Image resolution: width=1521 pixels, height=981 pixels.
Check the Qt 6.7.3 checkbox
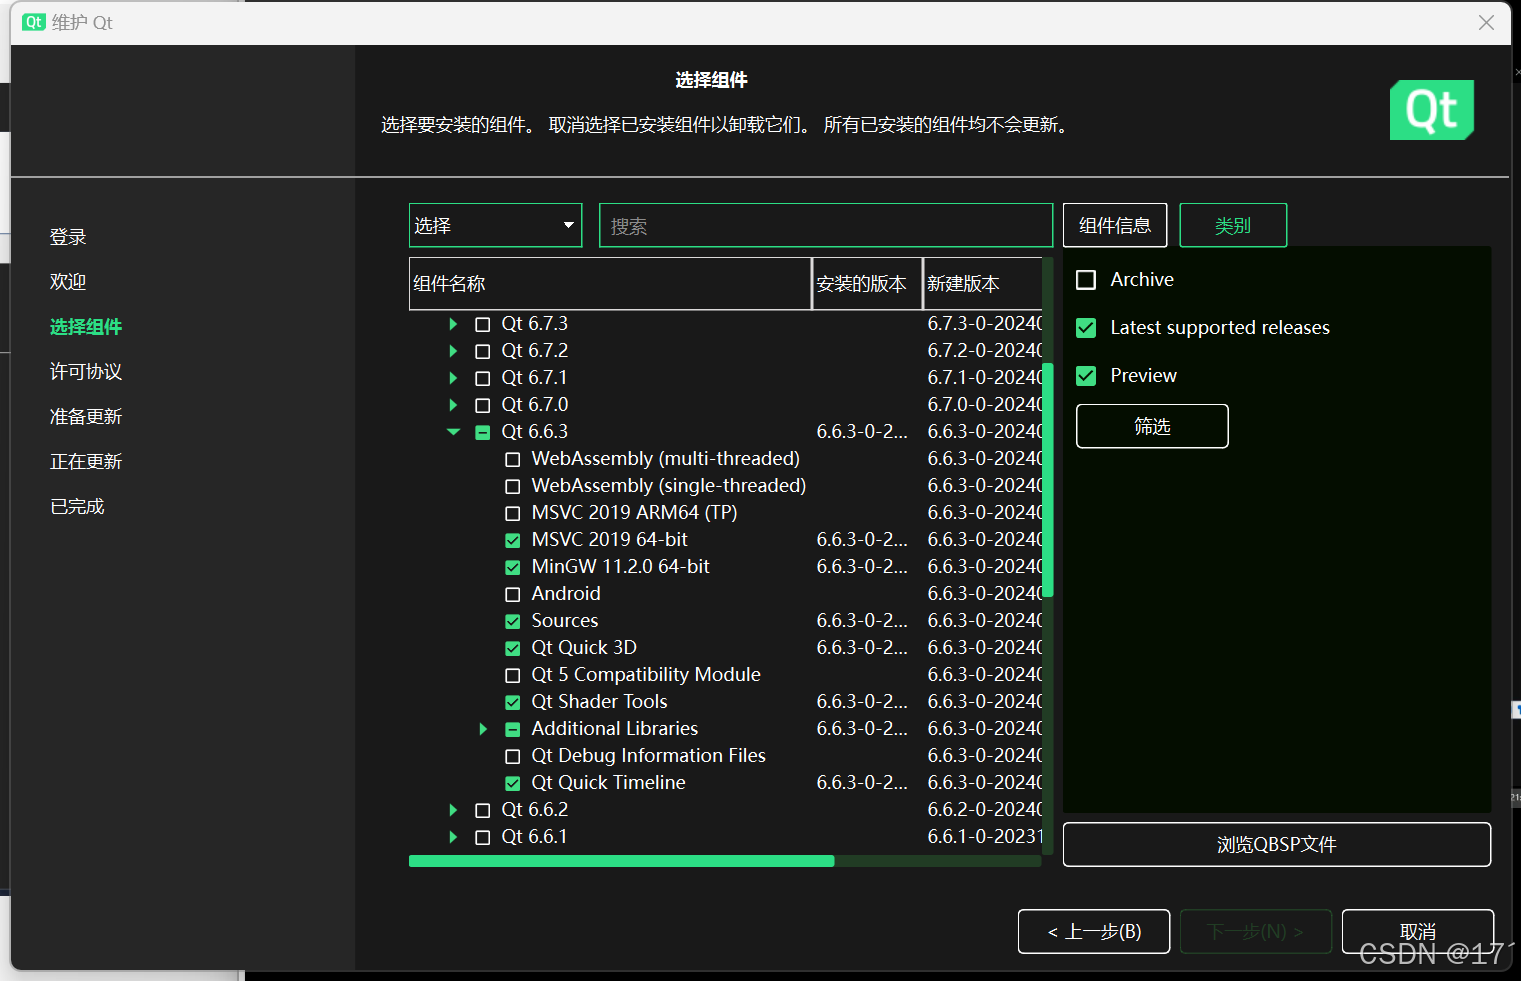tap(483, 324)
